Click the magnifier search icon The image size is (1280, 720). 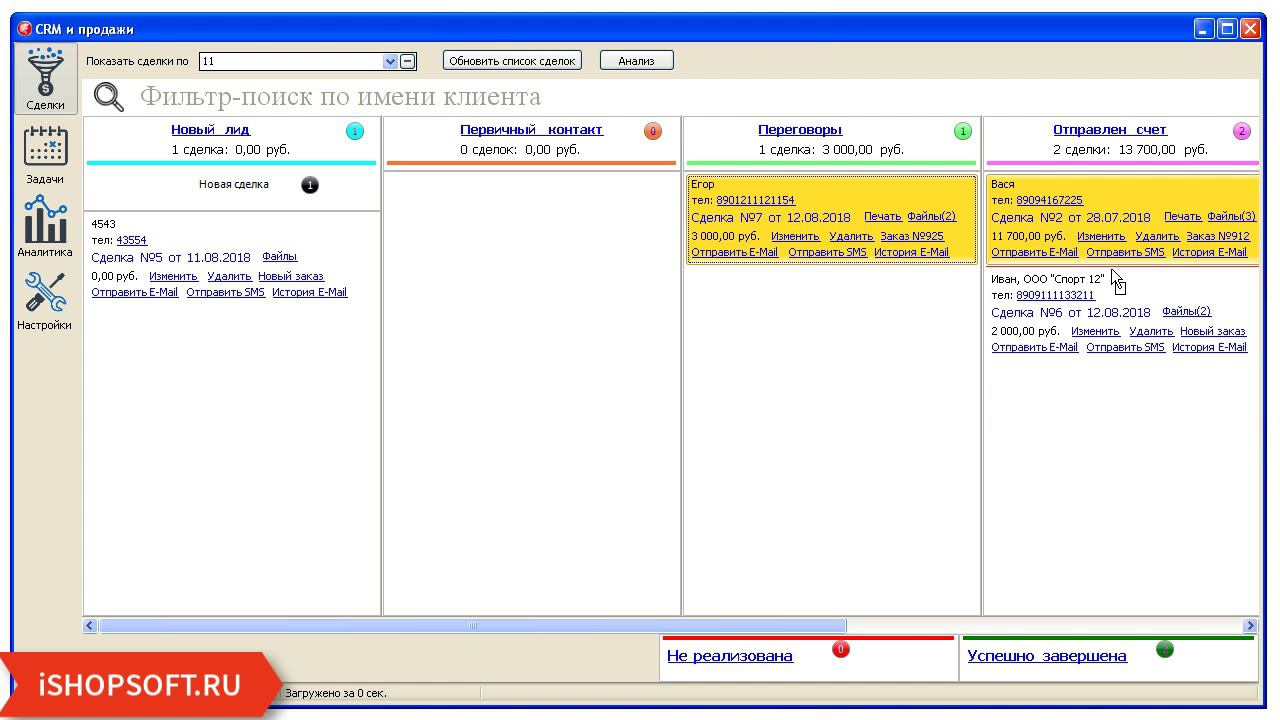pos(108,97)
